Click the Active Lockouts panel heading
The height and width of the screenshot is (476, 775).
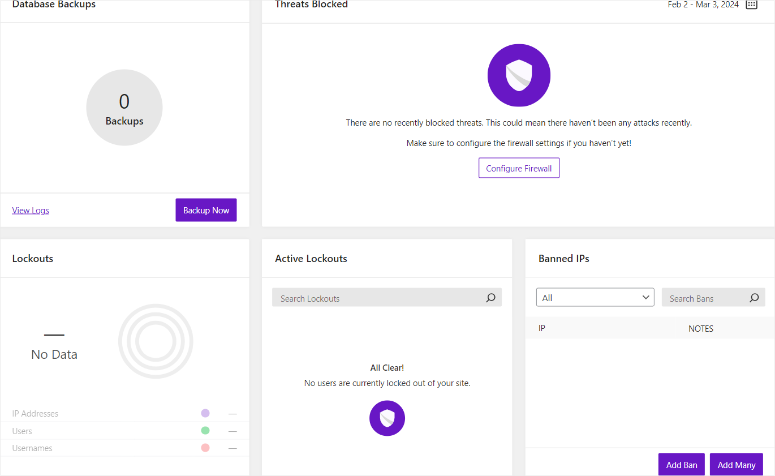point(311,259)
